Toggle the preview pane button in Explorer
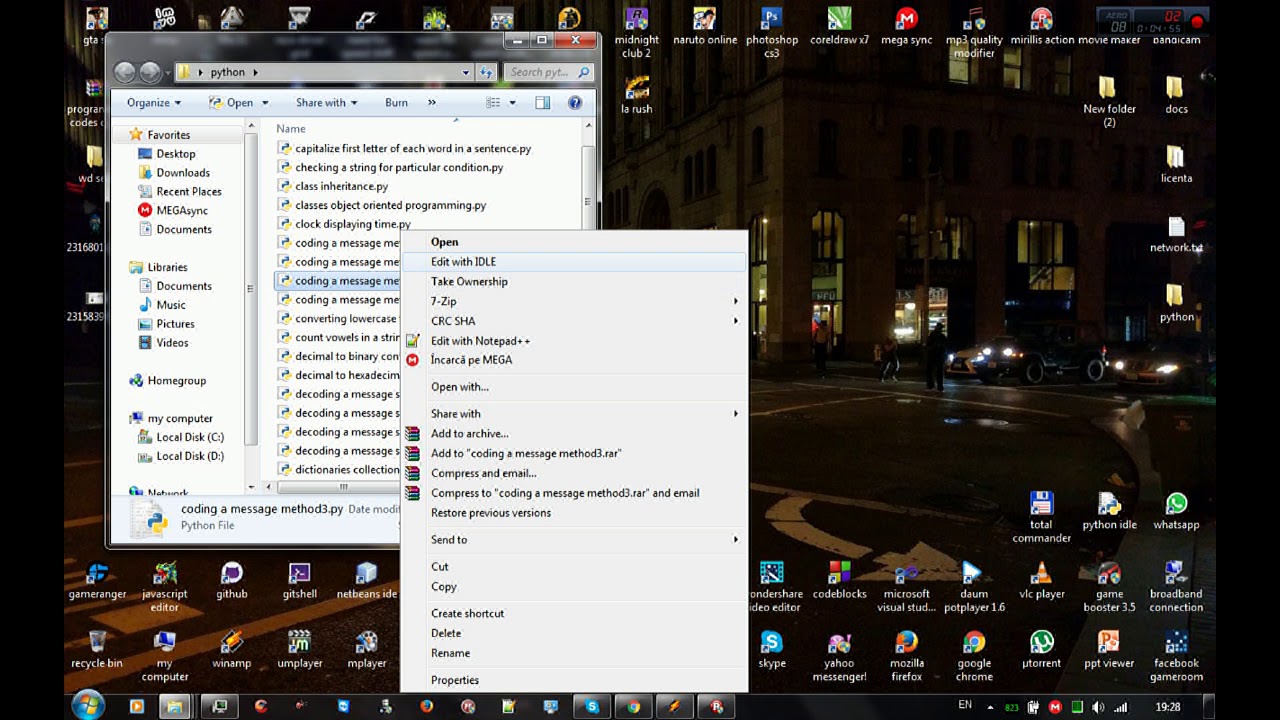This screenshot has width=1280, height=720. tap(542, 103)
